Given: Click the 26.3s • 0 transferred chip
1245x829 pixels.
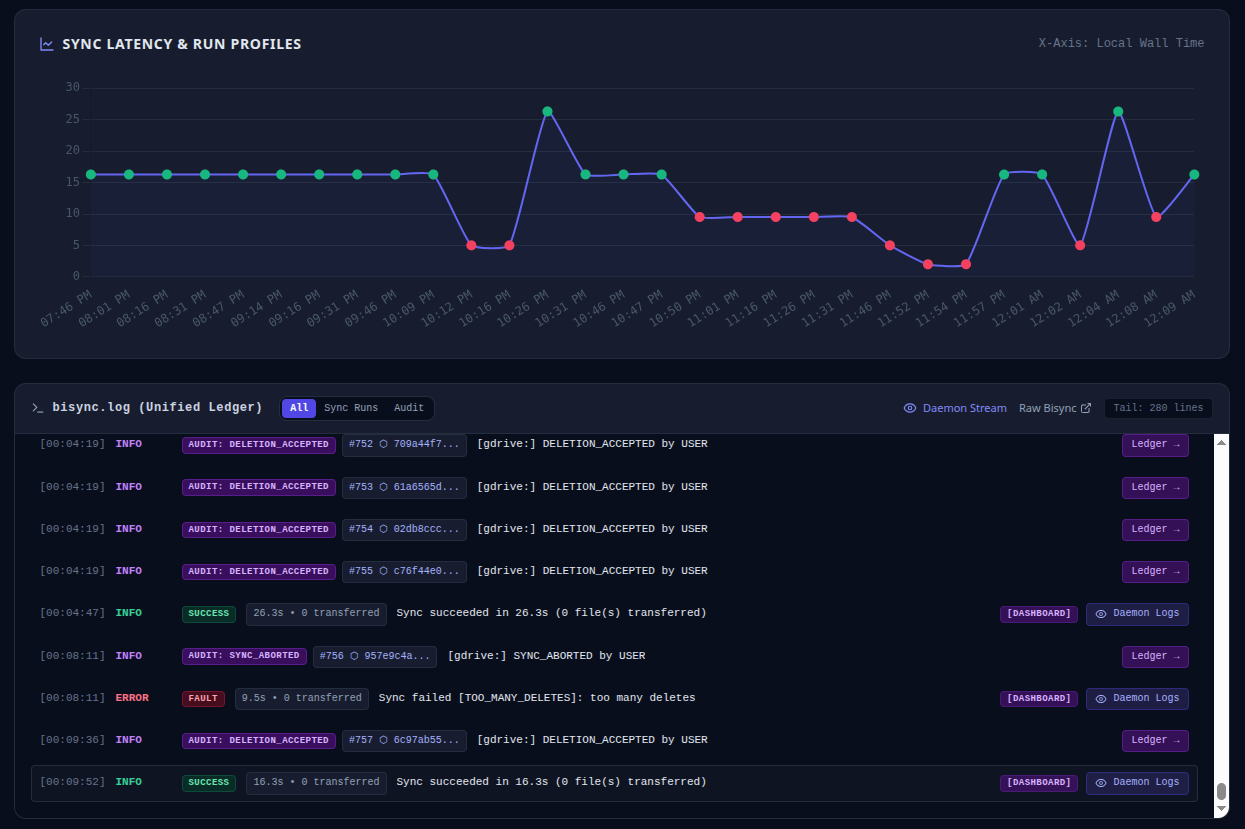Looking at the screenshot, I should coord(316,613).
